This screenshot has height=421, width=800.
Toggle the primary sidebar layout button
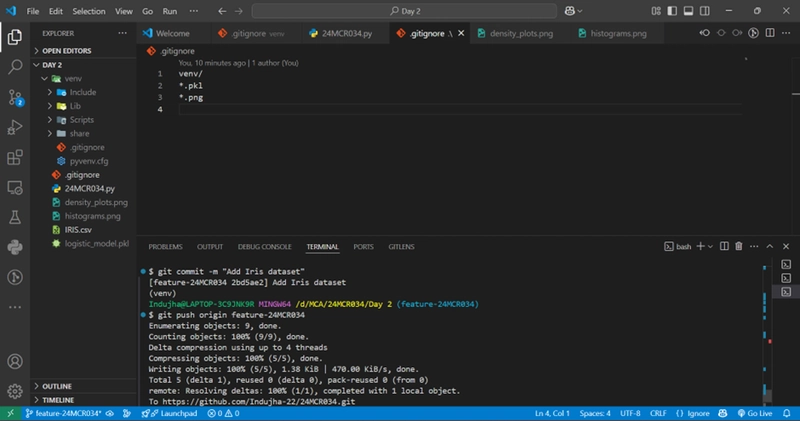[672, 11]
